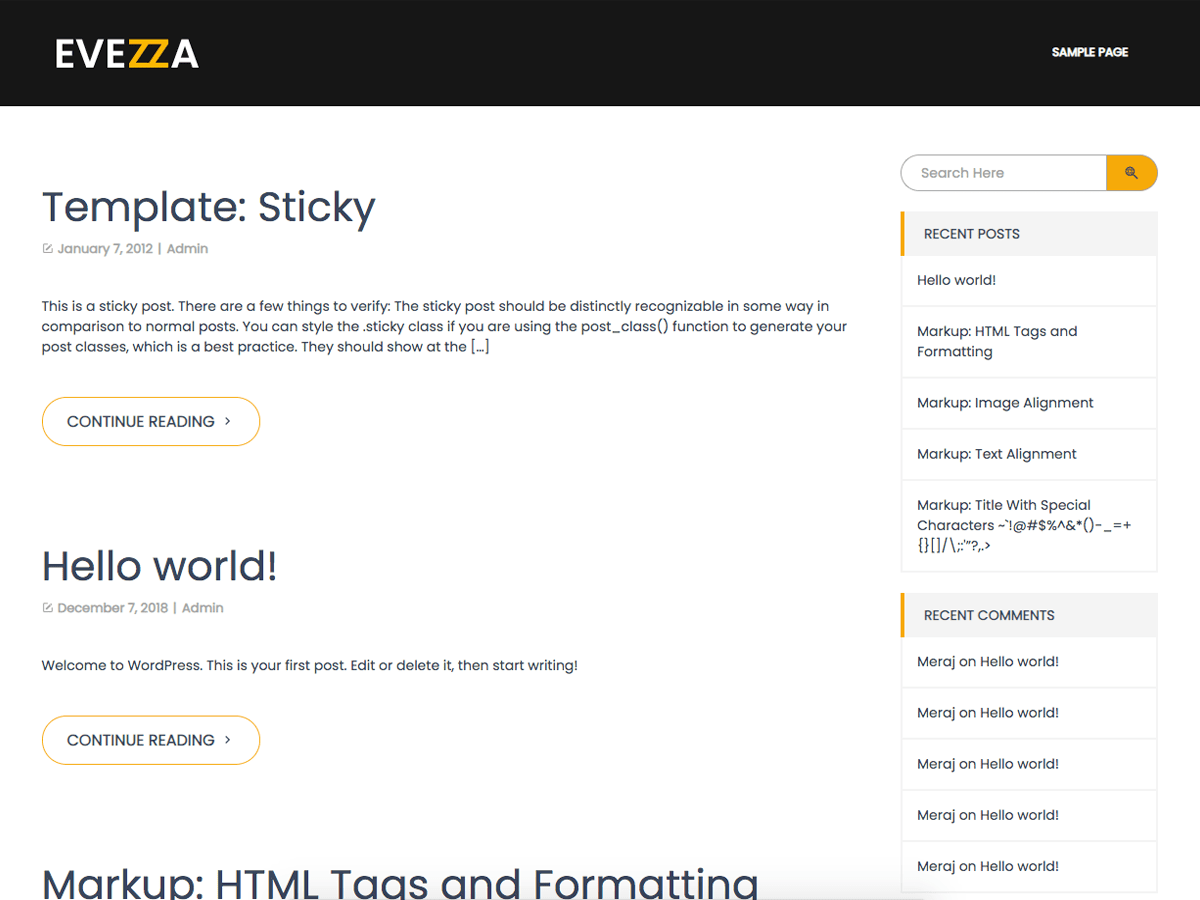Open Markup: Text Alignment from Recent Posts
The image size is (1200, 900).
[997, 453]
